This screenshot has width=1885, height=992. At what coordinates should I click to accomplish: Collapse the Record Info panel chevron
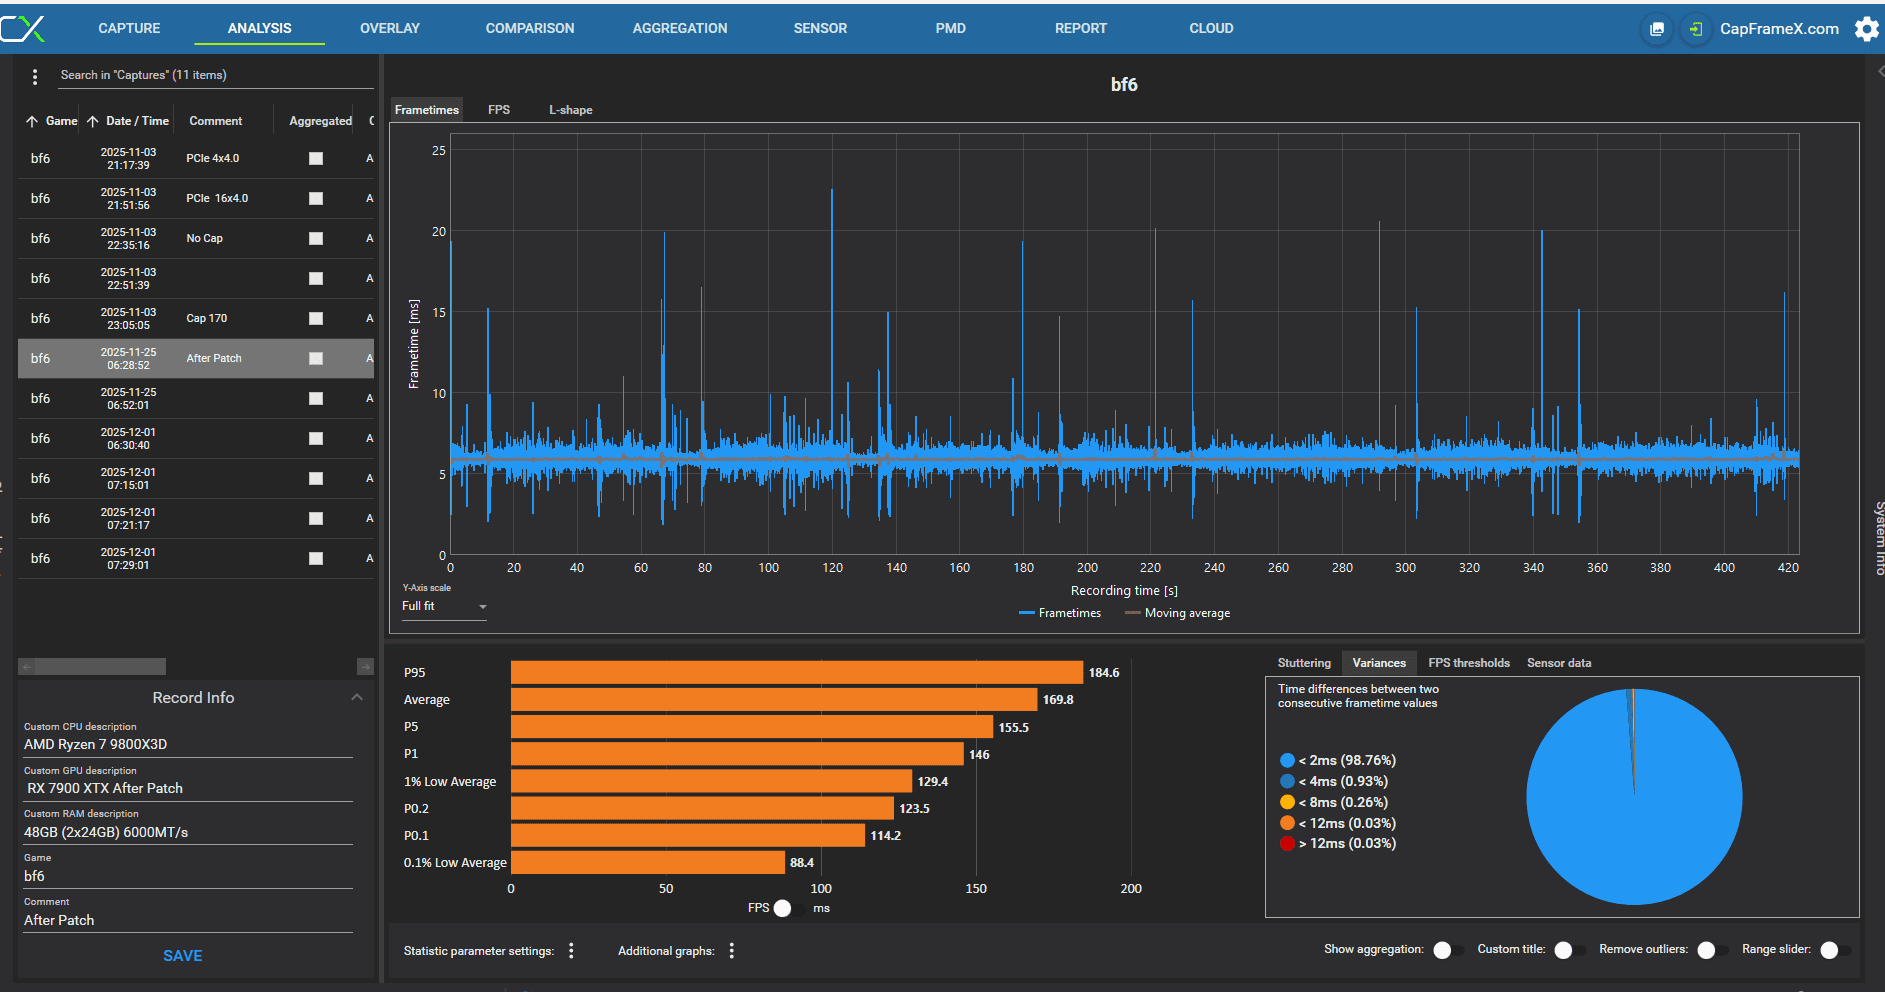click(x=357, y=697)
